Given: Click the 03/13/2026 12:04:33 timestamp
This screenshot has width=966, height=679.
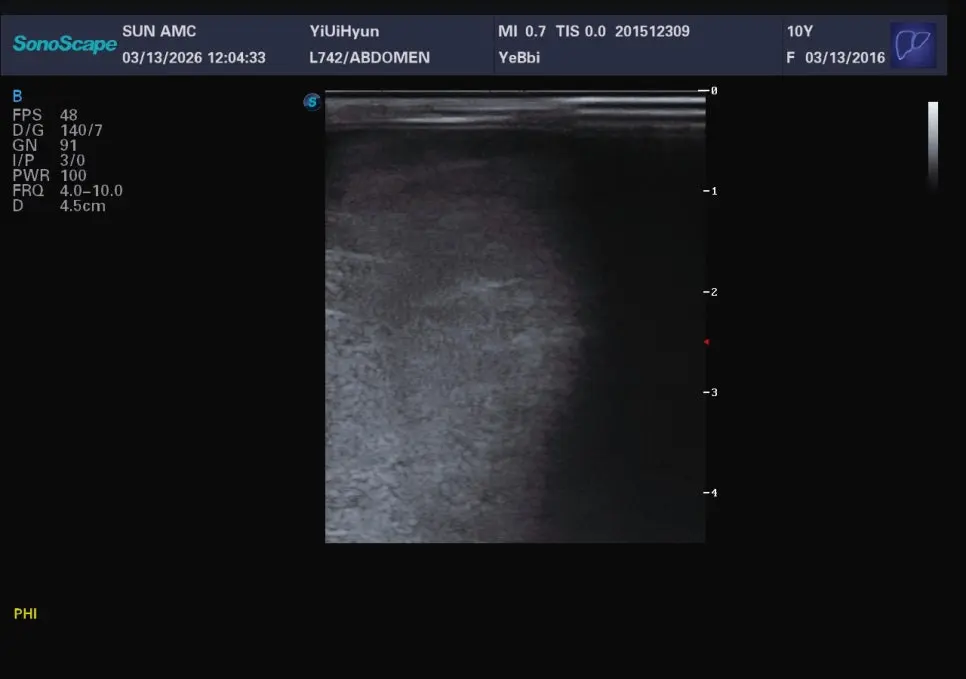Looking at the screenshot, I should click(193, 57).
